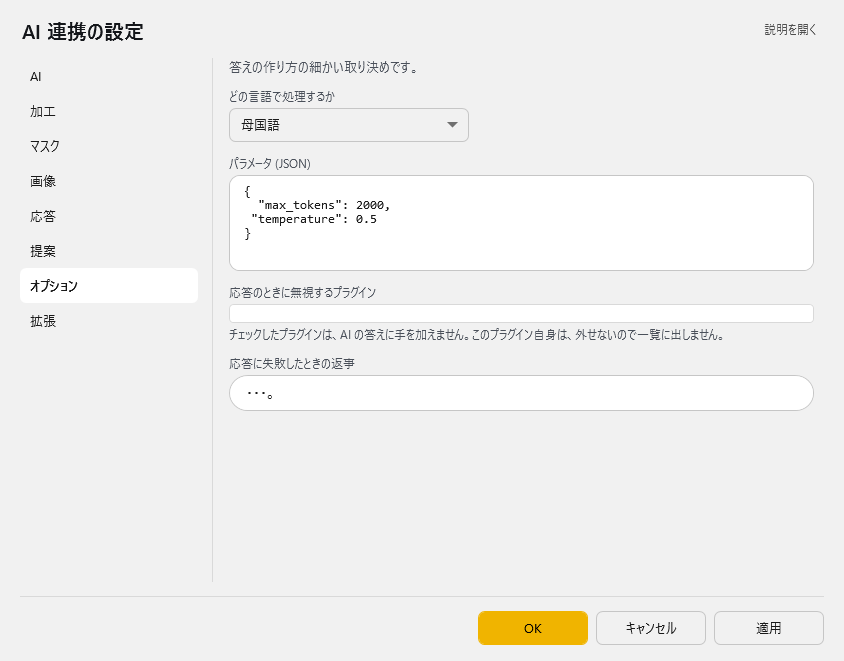The width and height of the screenshot is (844, 661).
Task: Click the パラメータ (JSON) label
Action: (x=270, y=164)
